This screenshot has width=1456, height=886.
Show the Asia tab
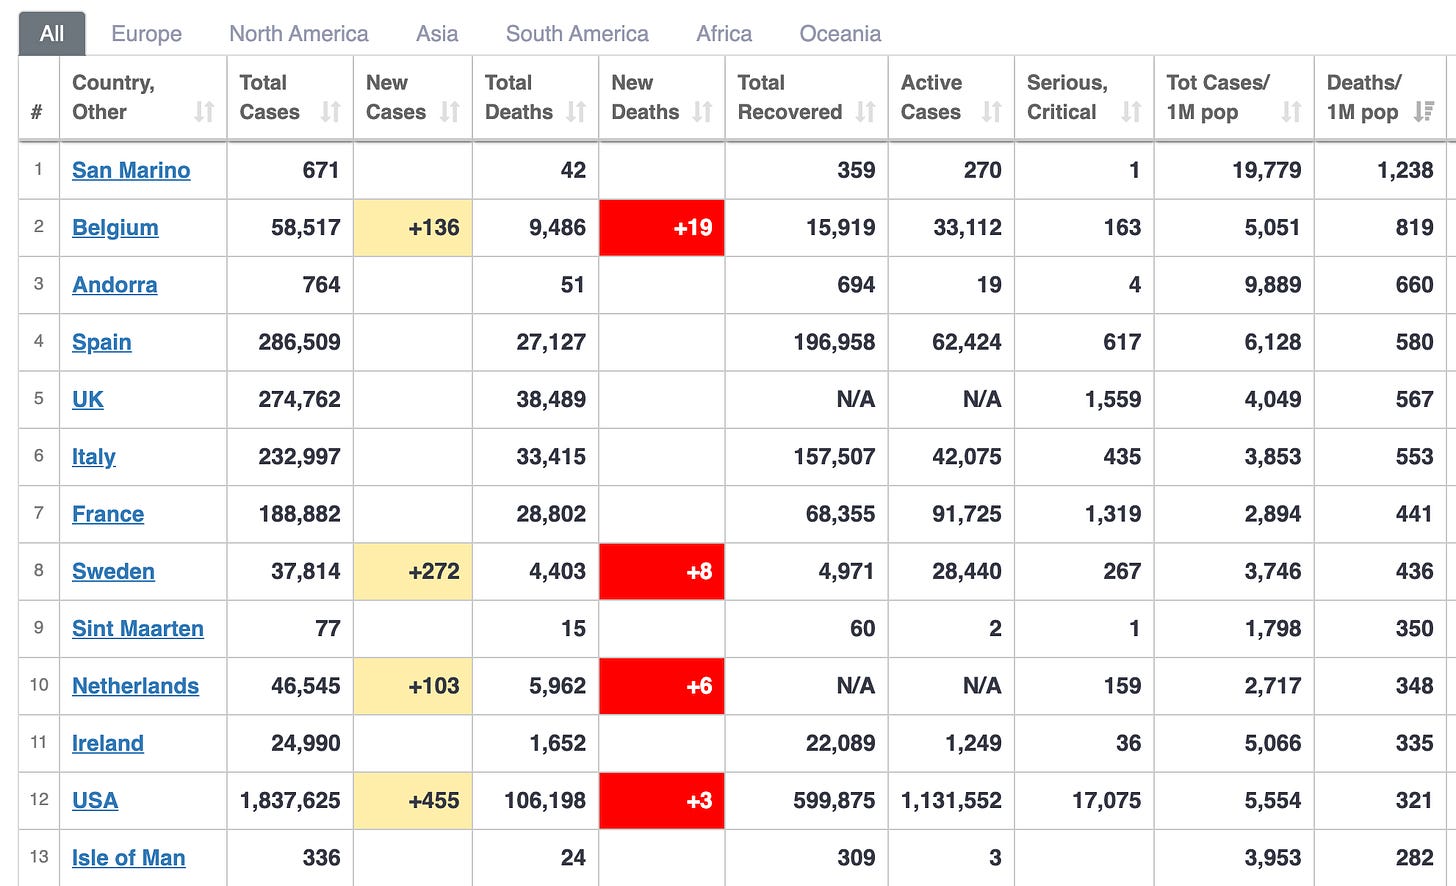[x=437, y=34]
